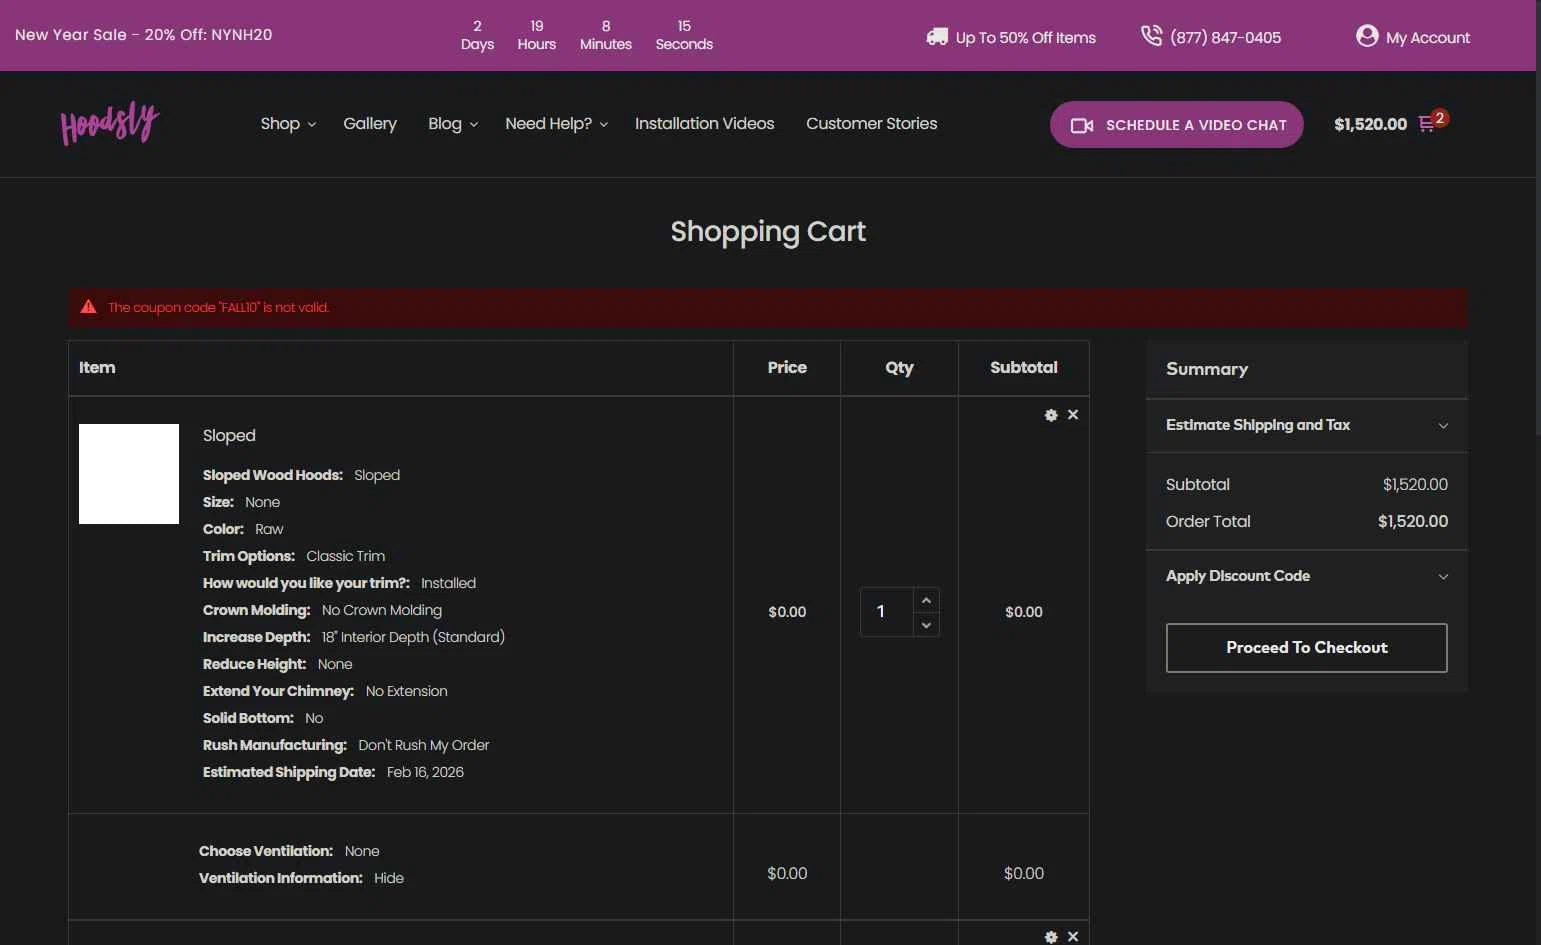This screenshot has height=945, width=1541.
Task: Expand the Blog menu
Action: (453, 124)
